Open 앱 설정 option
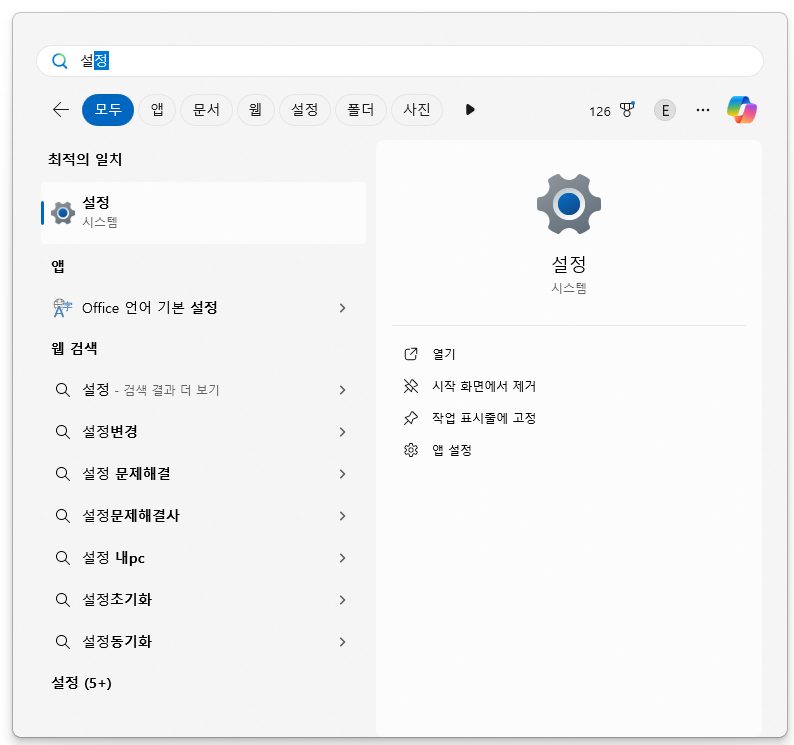The height and width of the screenshot is (745, 794). [452, 450]
